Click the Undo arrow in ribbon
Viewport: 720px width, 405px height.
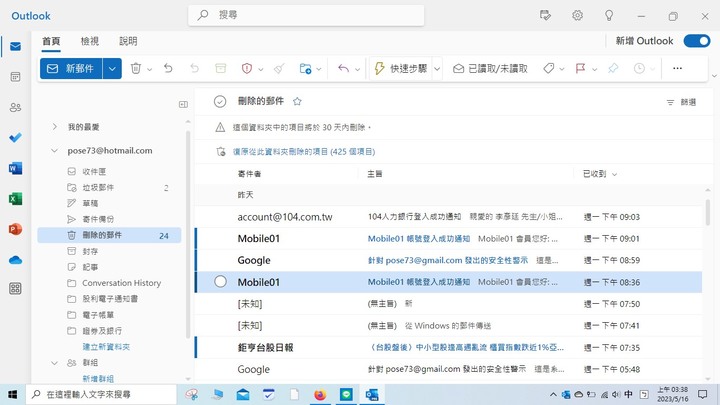click(168, 68)
